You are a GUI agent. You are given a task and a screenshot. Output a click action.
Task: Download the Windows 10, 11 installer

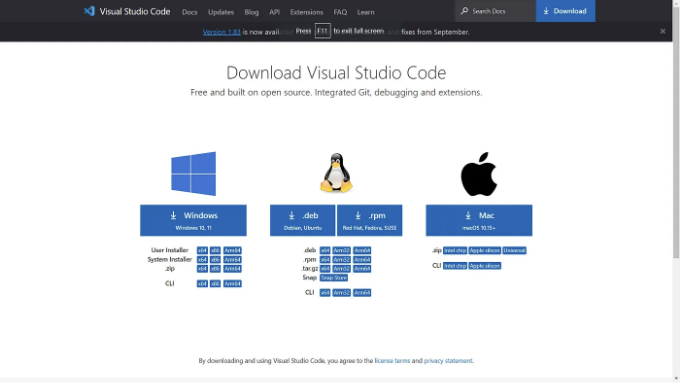coord(193,220)
